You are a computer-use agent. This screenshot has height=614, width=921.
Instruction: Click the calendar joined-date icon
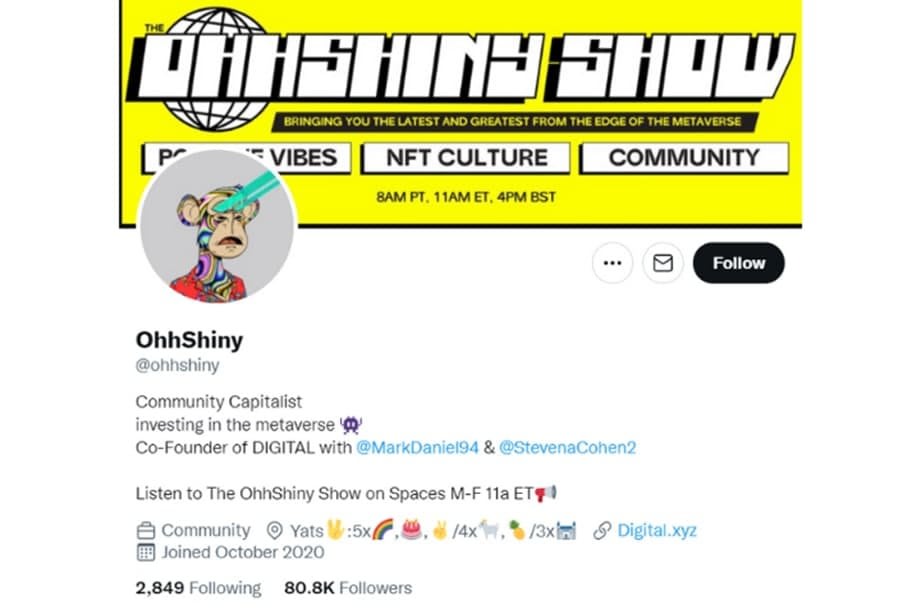(x=146, y=552)
